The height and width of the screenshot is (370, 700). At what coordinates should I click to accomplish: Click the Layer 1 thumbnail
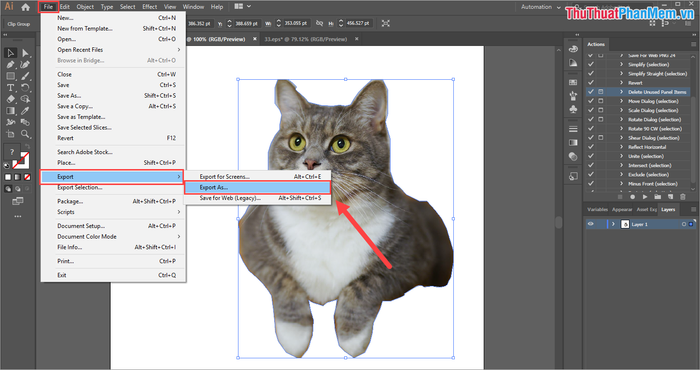[625, 224]
